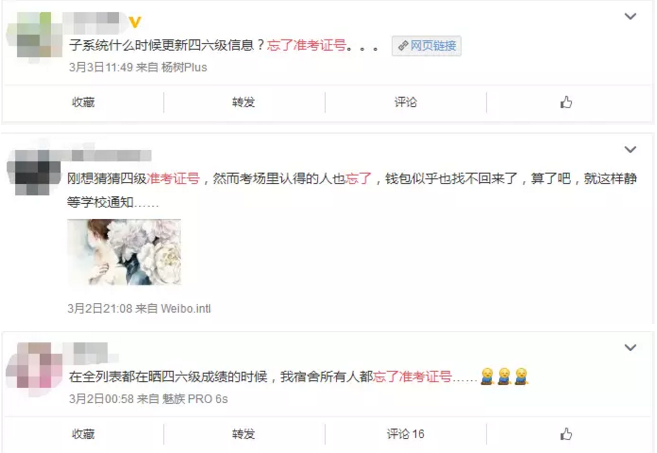Click 转发 on the third post

[243, 434]
